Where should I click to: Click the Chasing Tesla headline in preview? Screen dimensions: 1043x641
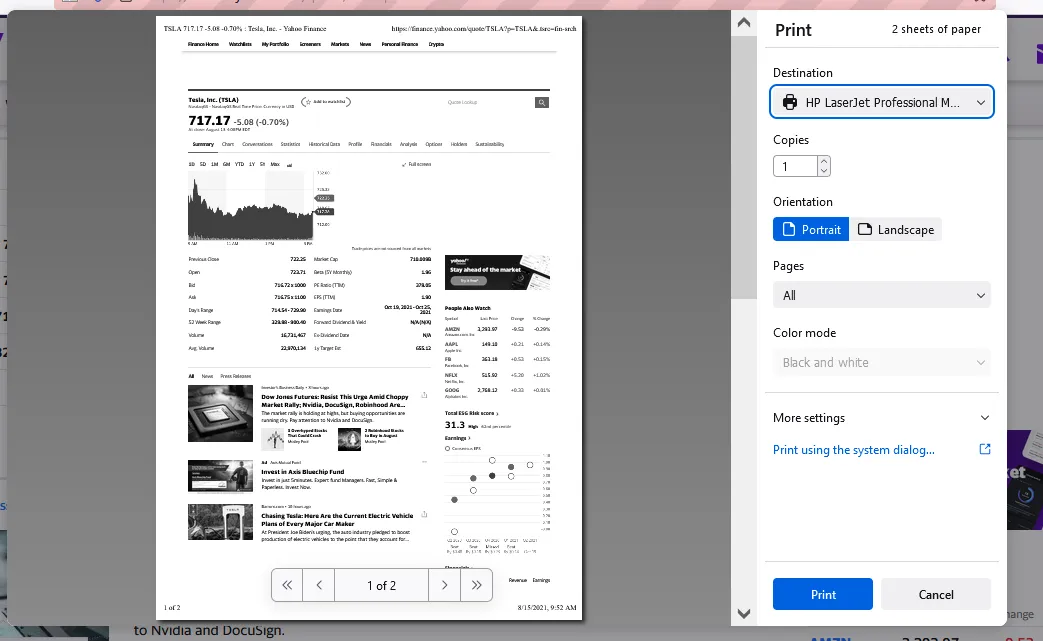click(337, 519)
